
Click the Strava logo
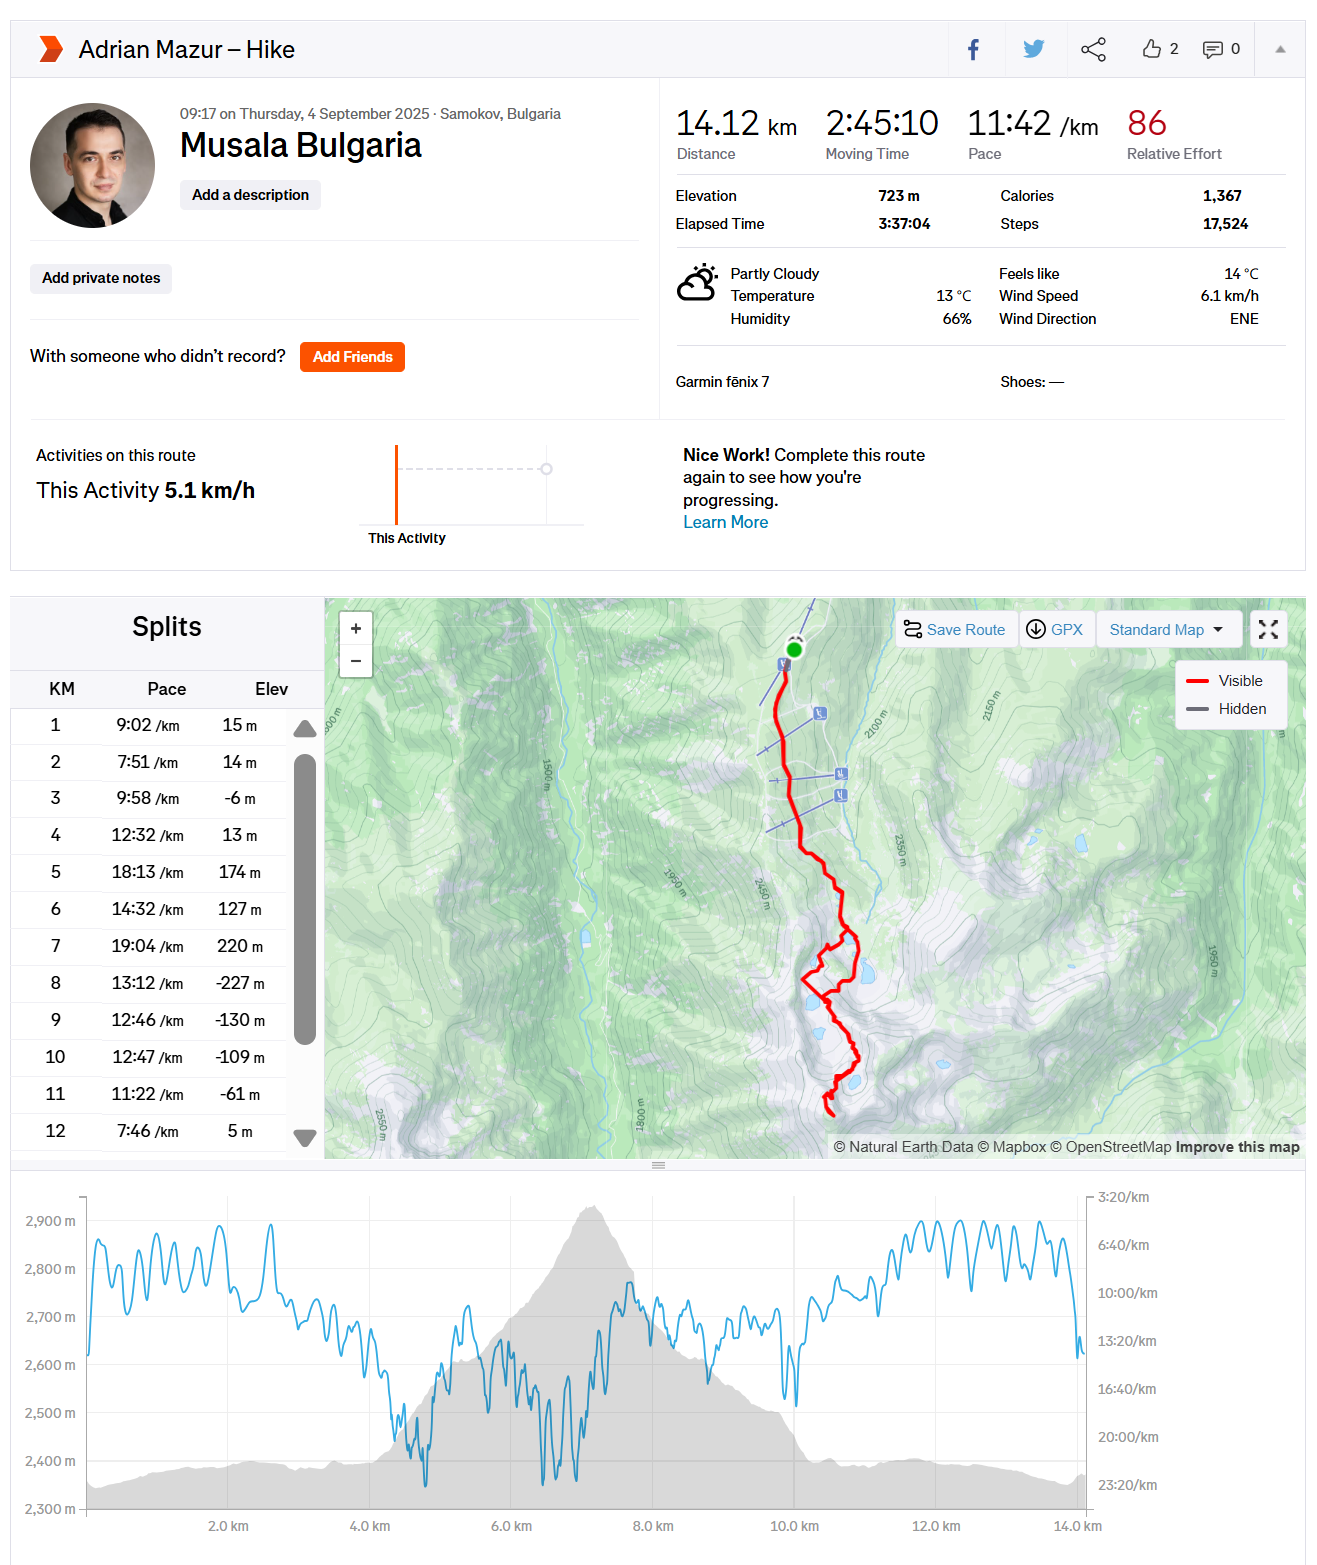pos(49,48)
